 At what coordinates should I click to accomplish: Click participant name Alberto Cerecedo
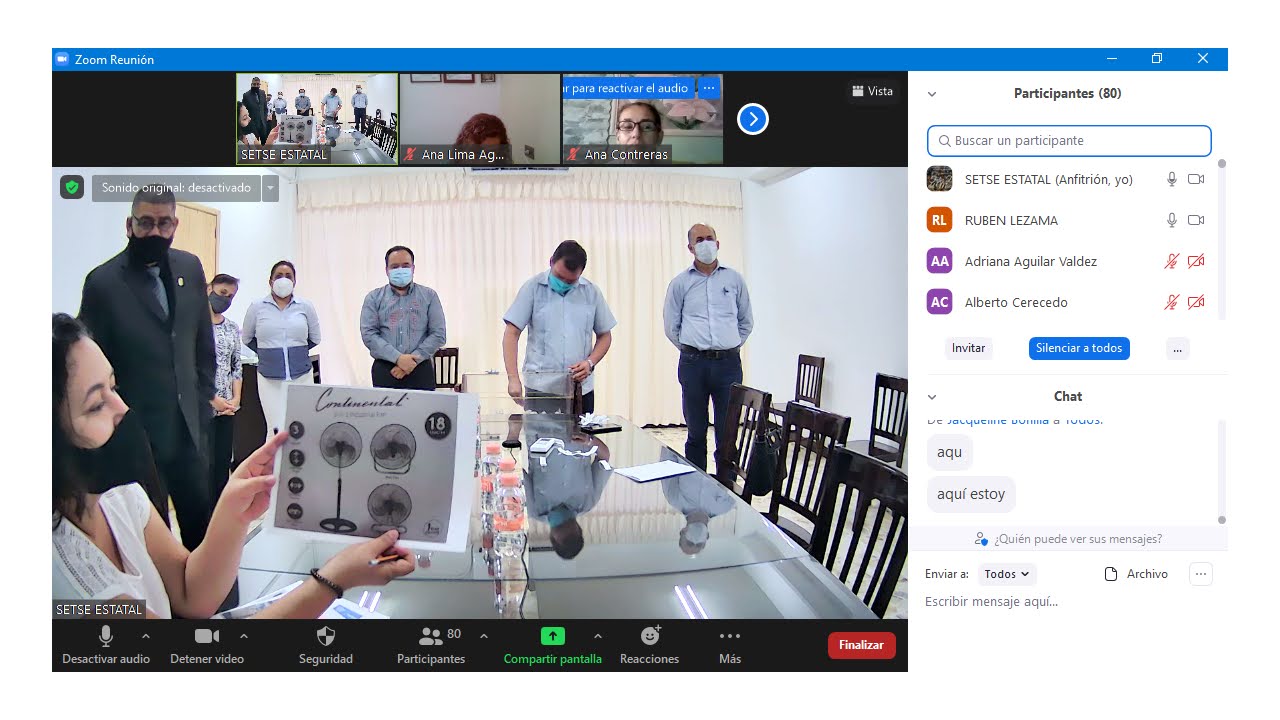pyautogui.click(x=1016, y=302)
